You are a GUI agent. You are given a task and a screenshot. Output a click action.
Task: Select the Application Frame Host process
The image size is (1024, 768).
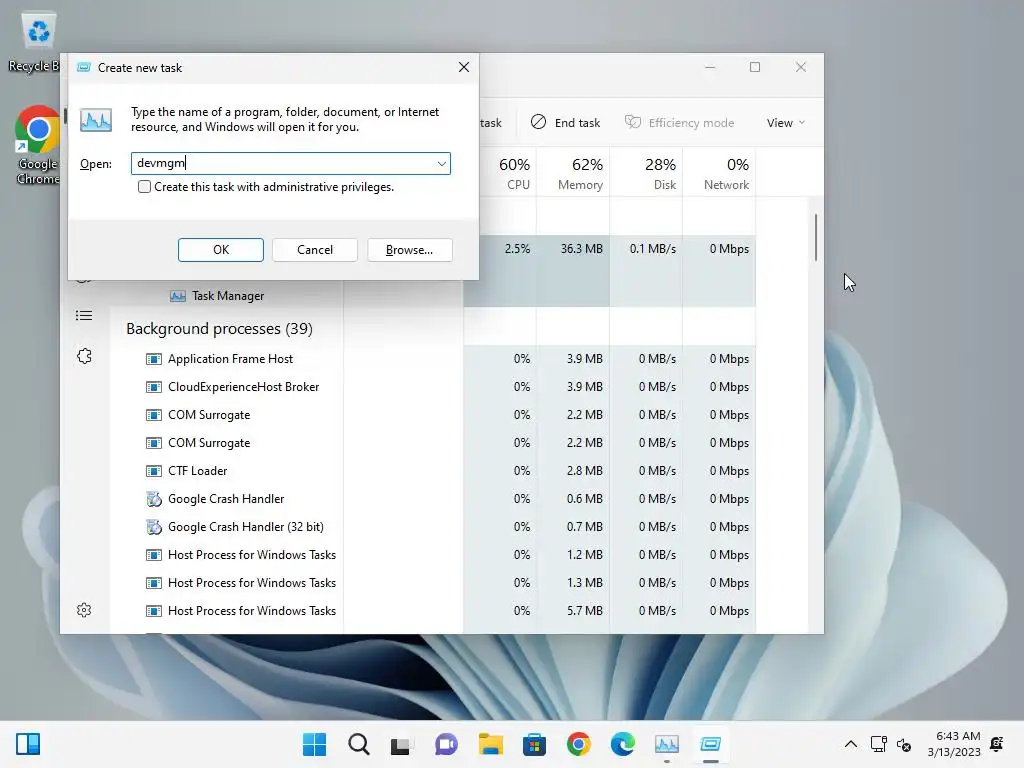click(230, 359)
